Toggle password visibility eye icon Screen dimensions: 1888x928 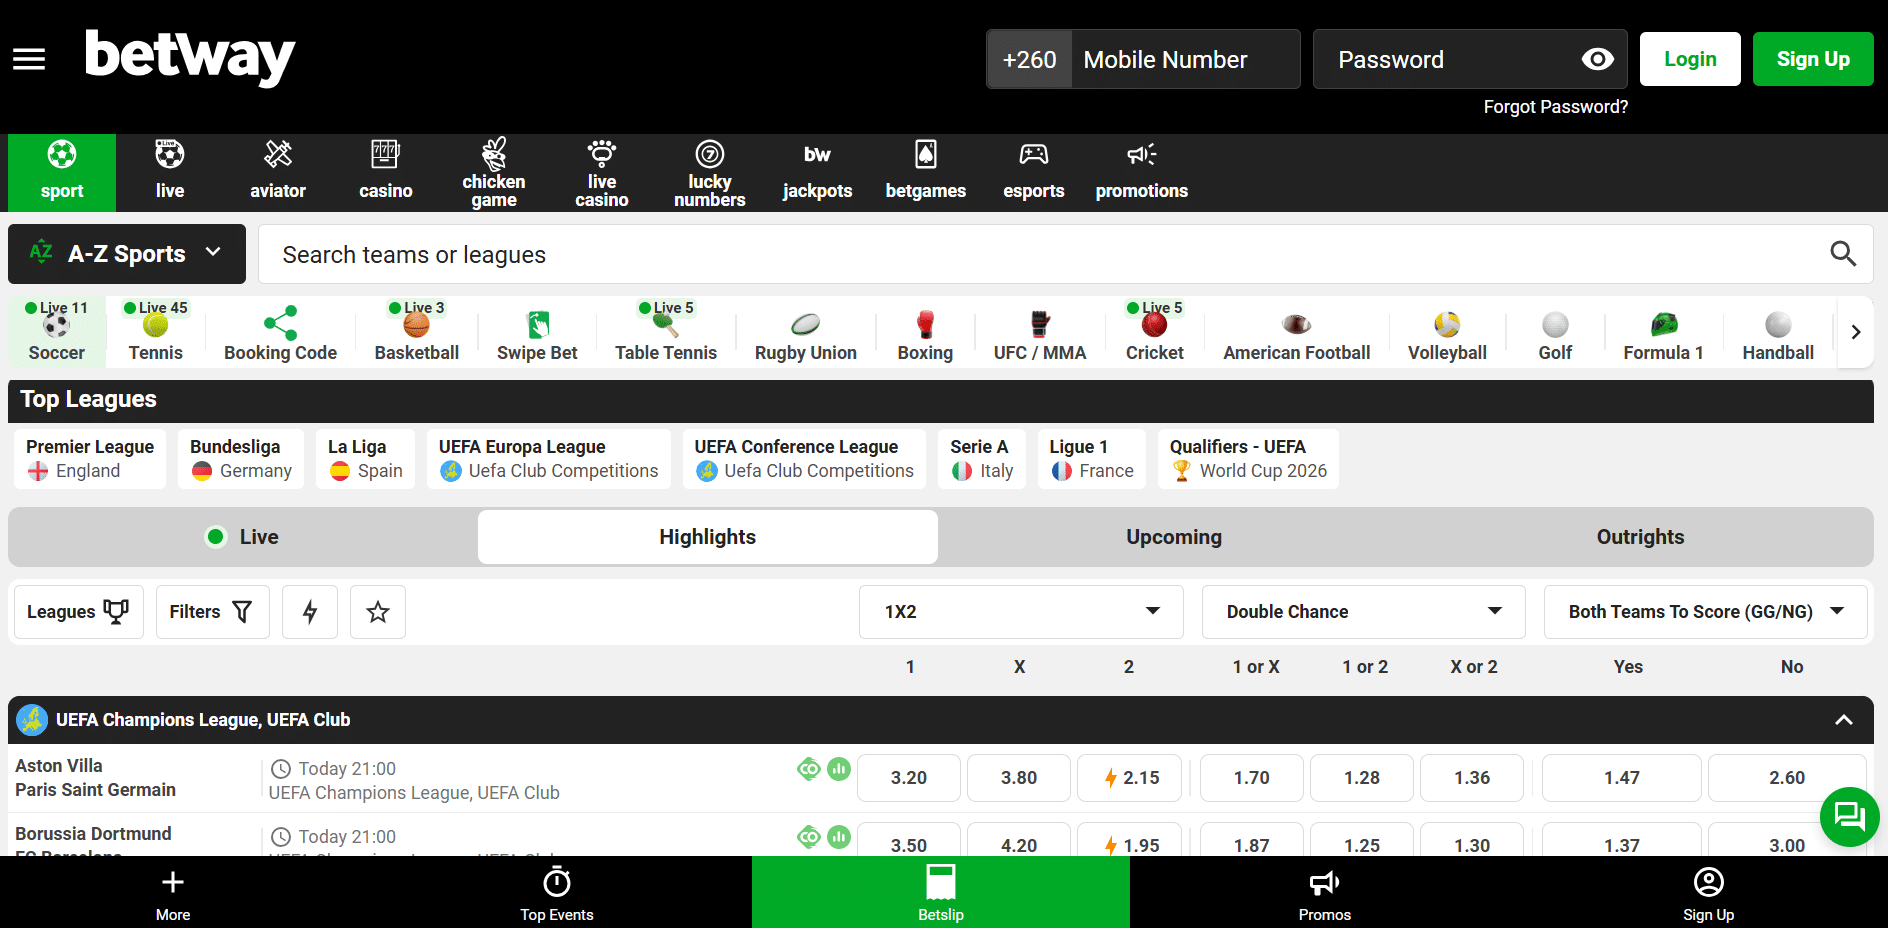point(1597,59)
